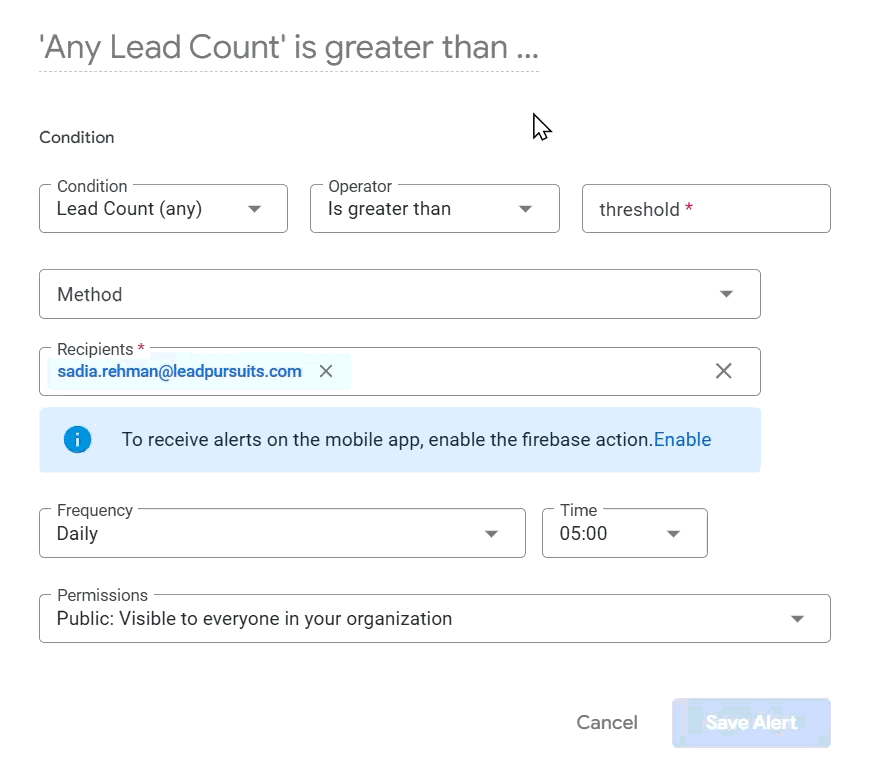Open the Time dropdown showing 05:00

pyautogui.click(x=625, y=533)
